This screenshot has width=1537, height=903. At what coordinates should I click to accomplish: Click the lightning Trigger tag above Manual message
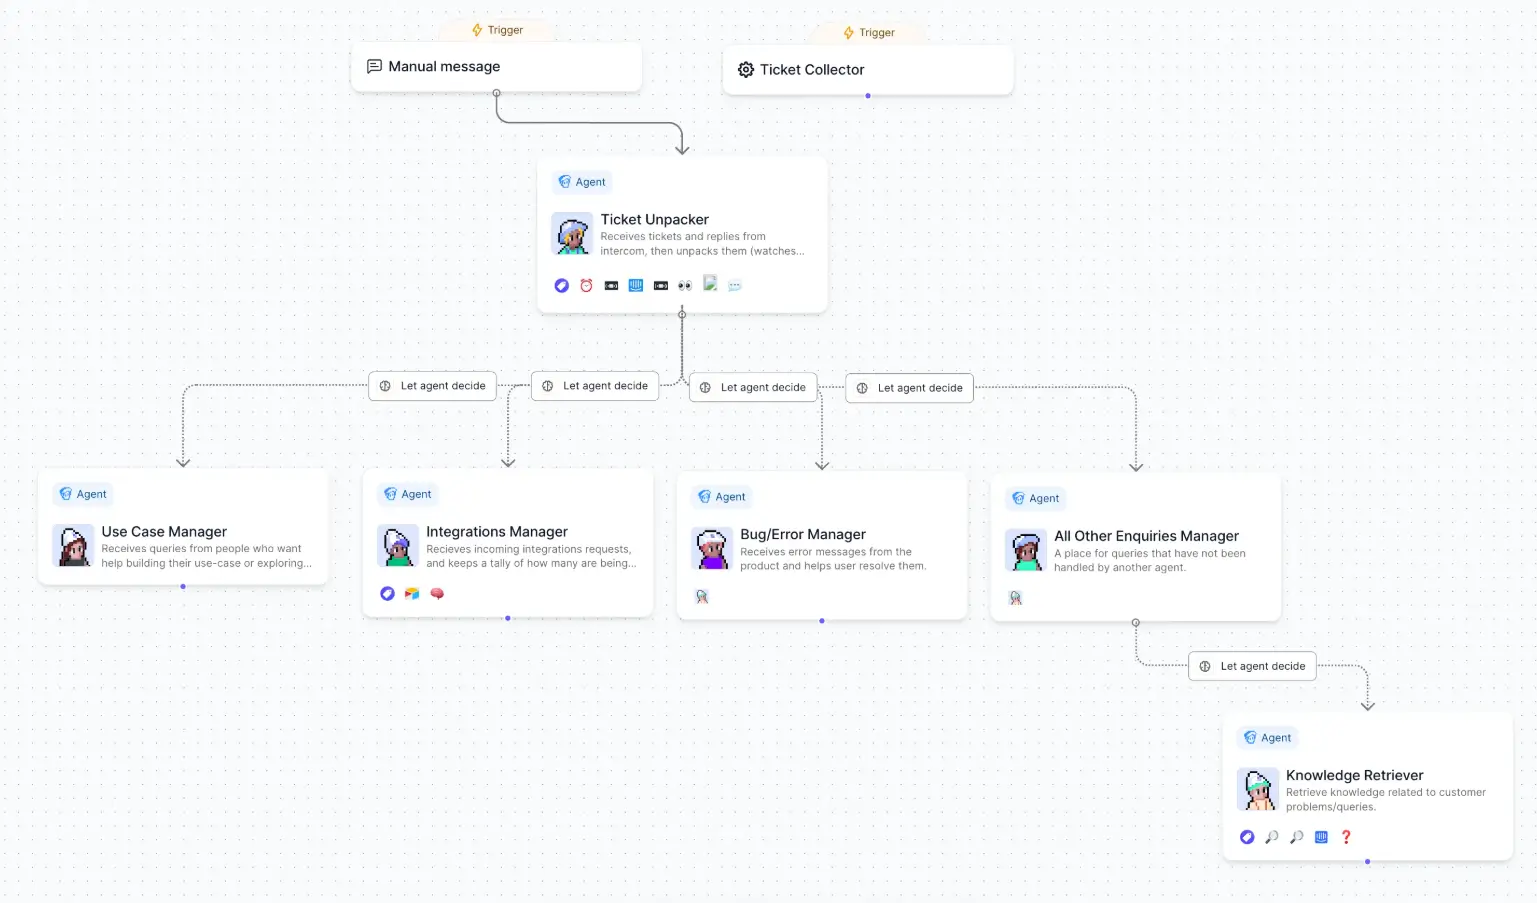pos(497,30)
